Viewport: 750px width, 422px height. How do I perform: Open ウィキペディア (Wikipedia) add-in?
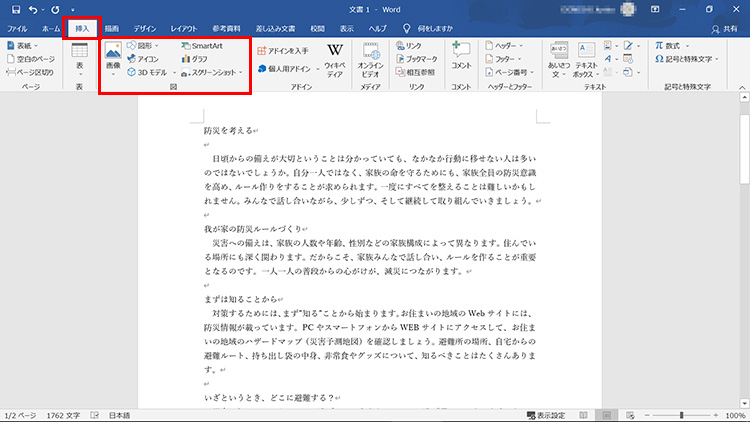coord(335,60)
